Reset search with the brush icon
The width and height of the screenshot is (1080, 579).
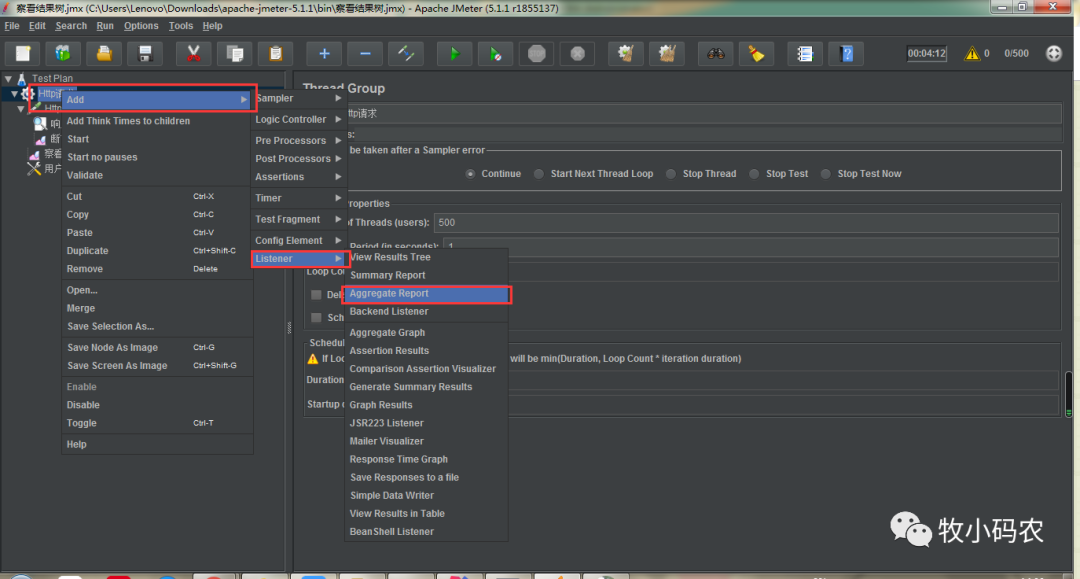[756, 54]
